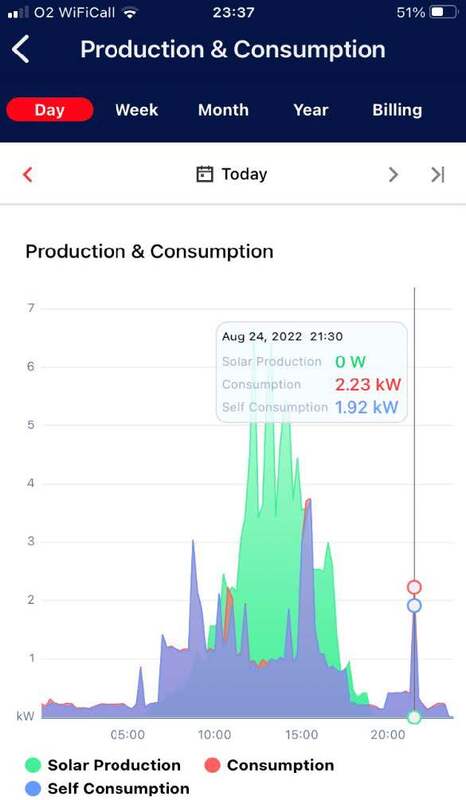Select red Consumption marker on chart line
Viewport: 466px width, 800px height.
point(414,587)
